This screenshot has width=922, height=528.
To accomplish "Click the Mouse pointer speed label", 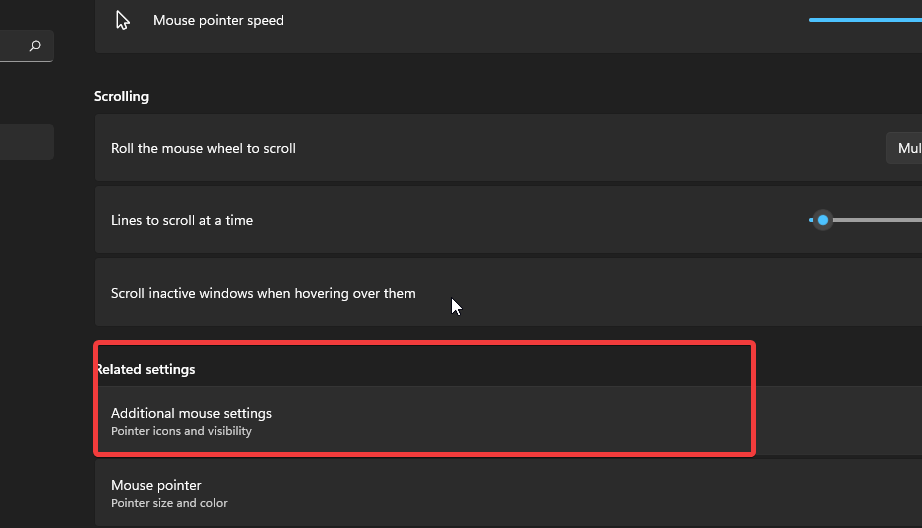I will [218, 20].
